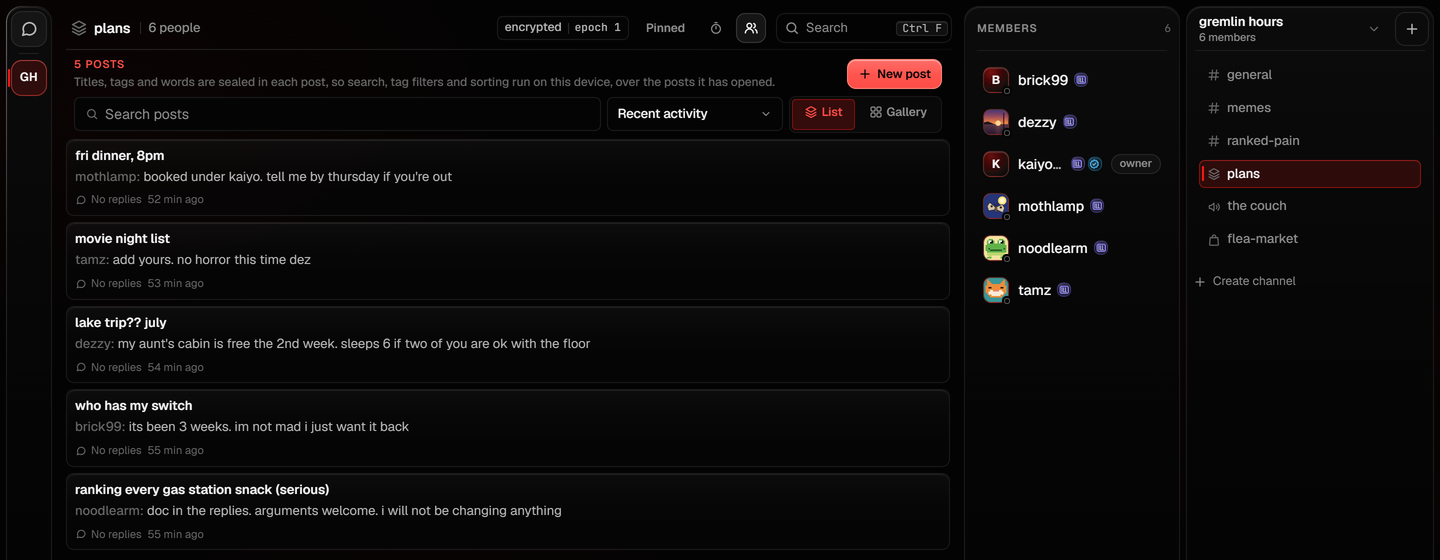Viewport: 1440px width, 560px height.
Task: Open tamz's fox avatar
Action: point(995,290)
